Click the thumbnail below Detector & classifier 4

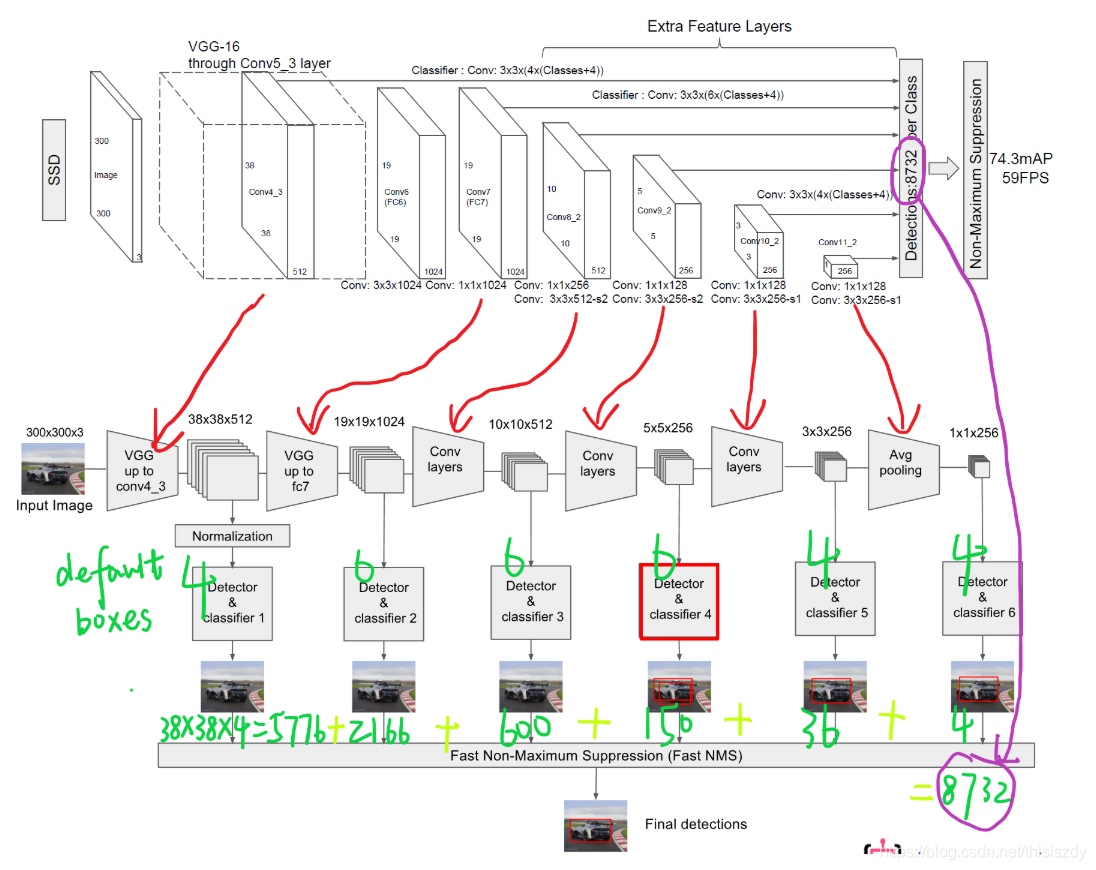coord(679,687)
